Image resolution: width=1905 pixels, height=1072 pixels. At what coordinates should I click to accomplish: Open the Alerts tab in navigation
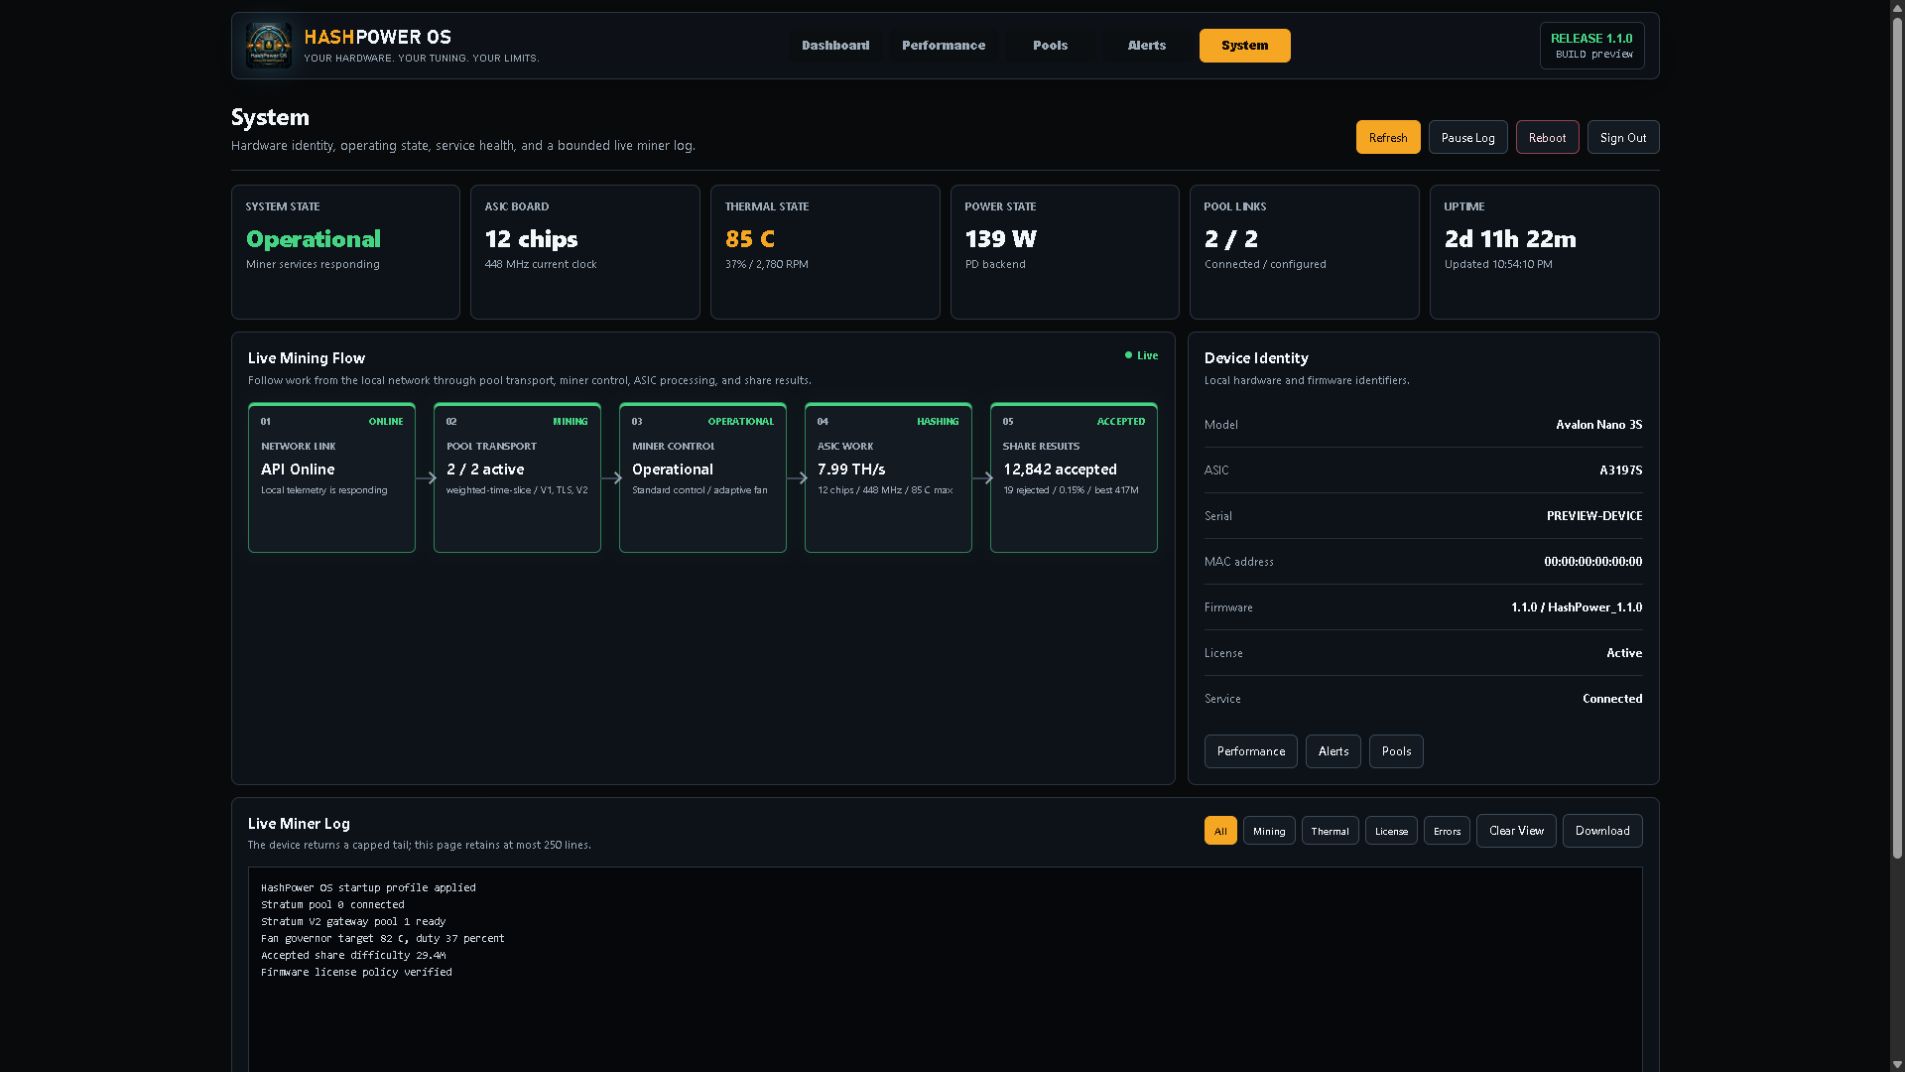point(1146,46)
